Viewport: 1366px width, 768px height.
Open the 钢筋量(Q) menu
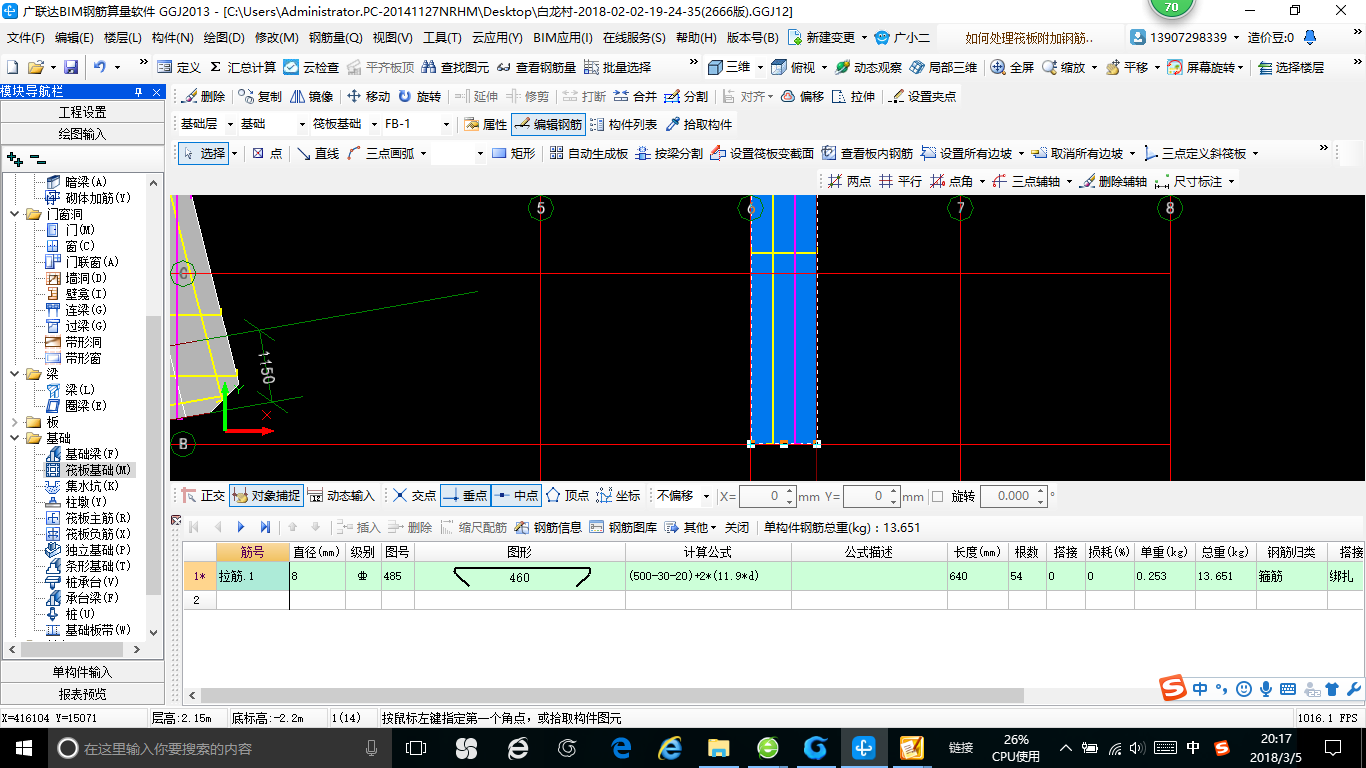pyautogui.click(x=335, y=38)
